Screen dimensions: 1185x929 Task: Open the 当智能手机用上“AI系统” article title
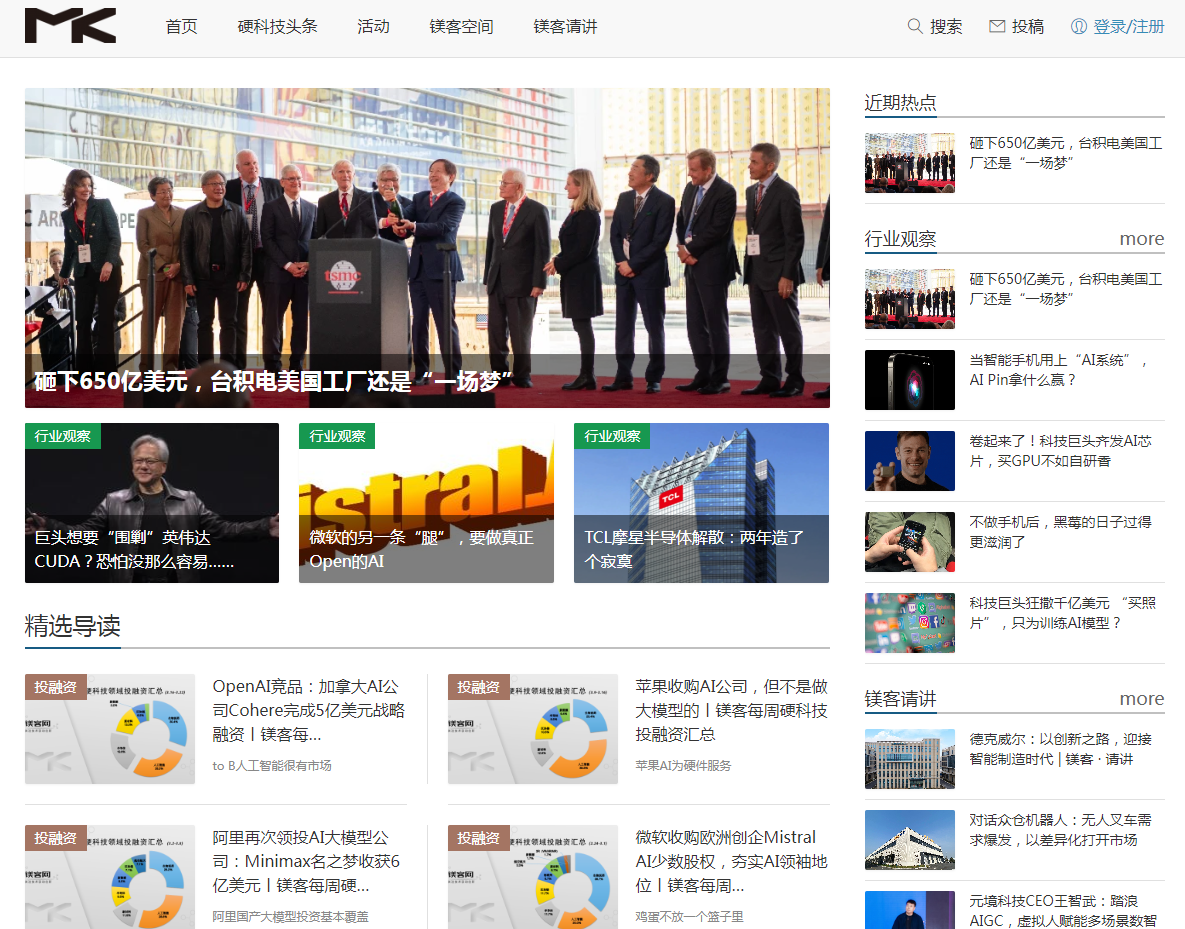tap(1059, 370)
